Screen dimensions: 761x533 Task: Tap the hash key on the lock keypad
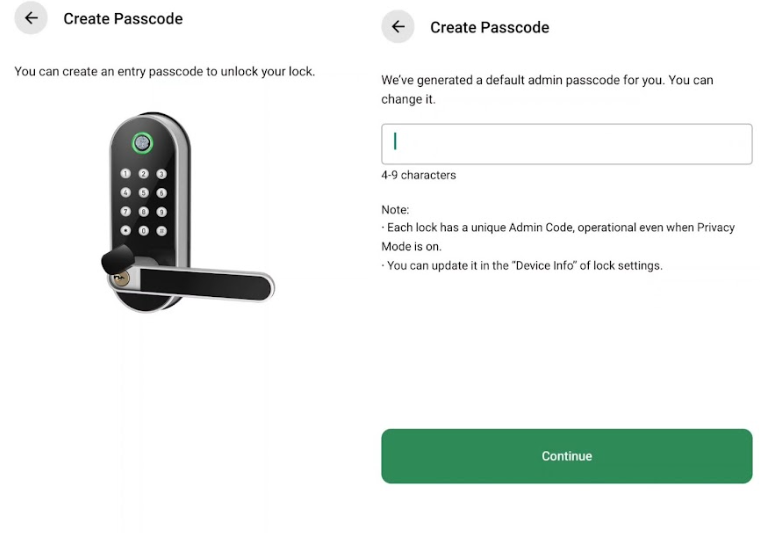click(x=162, y=231)
